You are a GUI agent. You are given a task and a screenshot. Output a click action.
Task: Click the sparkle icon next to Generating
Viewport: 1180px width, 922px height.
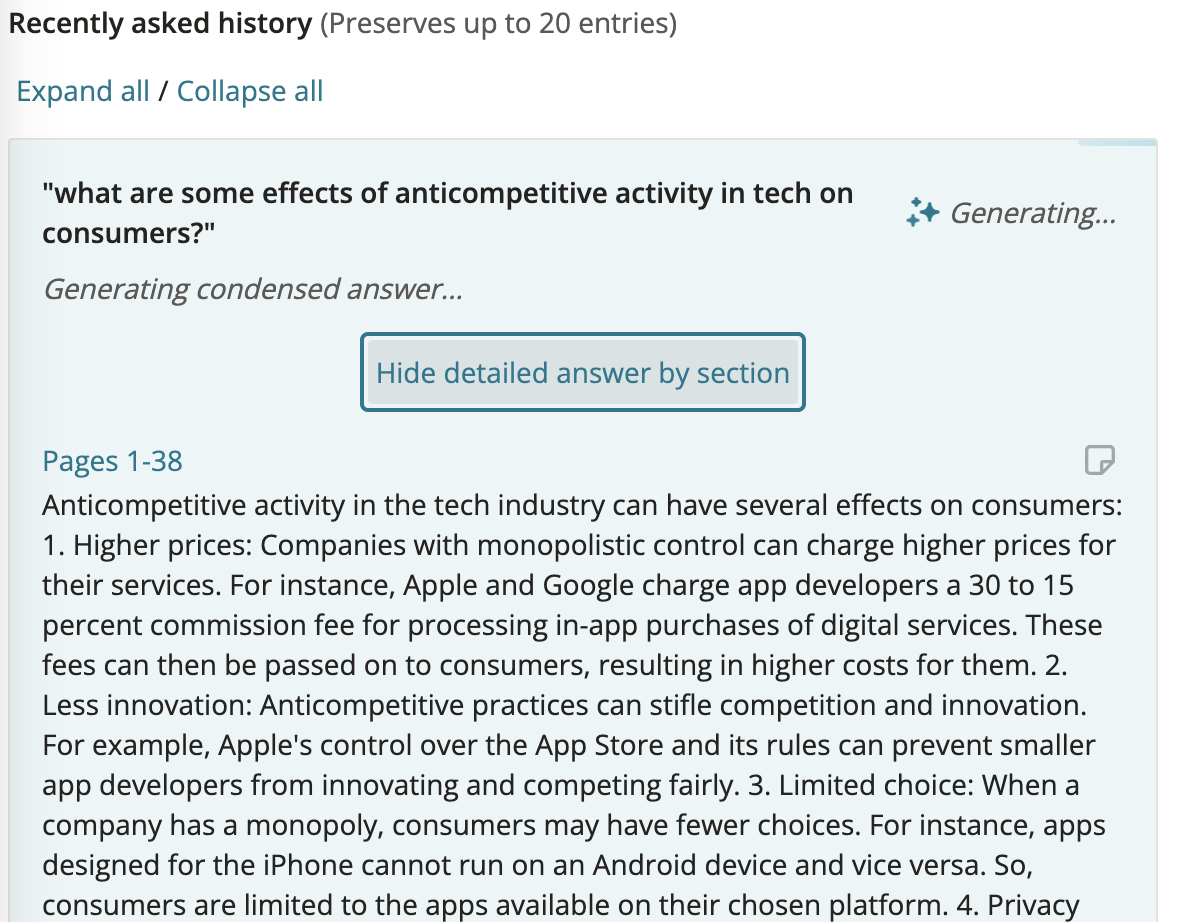tap(923, 213)
